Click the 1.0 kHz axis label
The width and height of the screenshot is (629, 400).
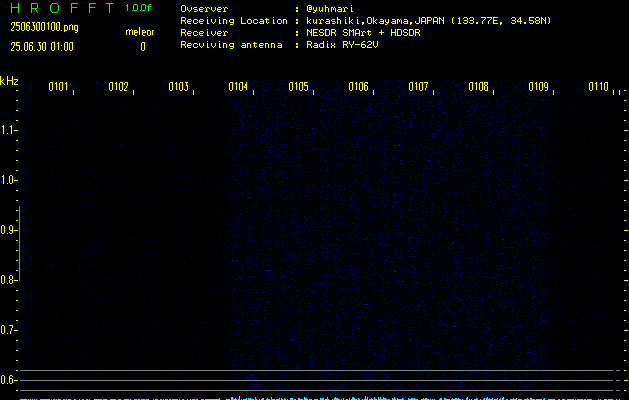8,180
